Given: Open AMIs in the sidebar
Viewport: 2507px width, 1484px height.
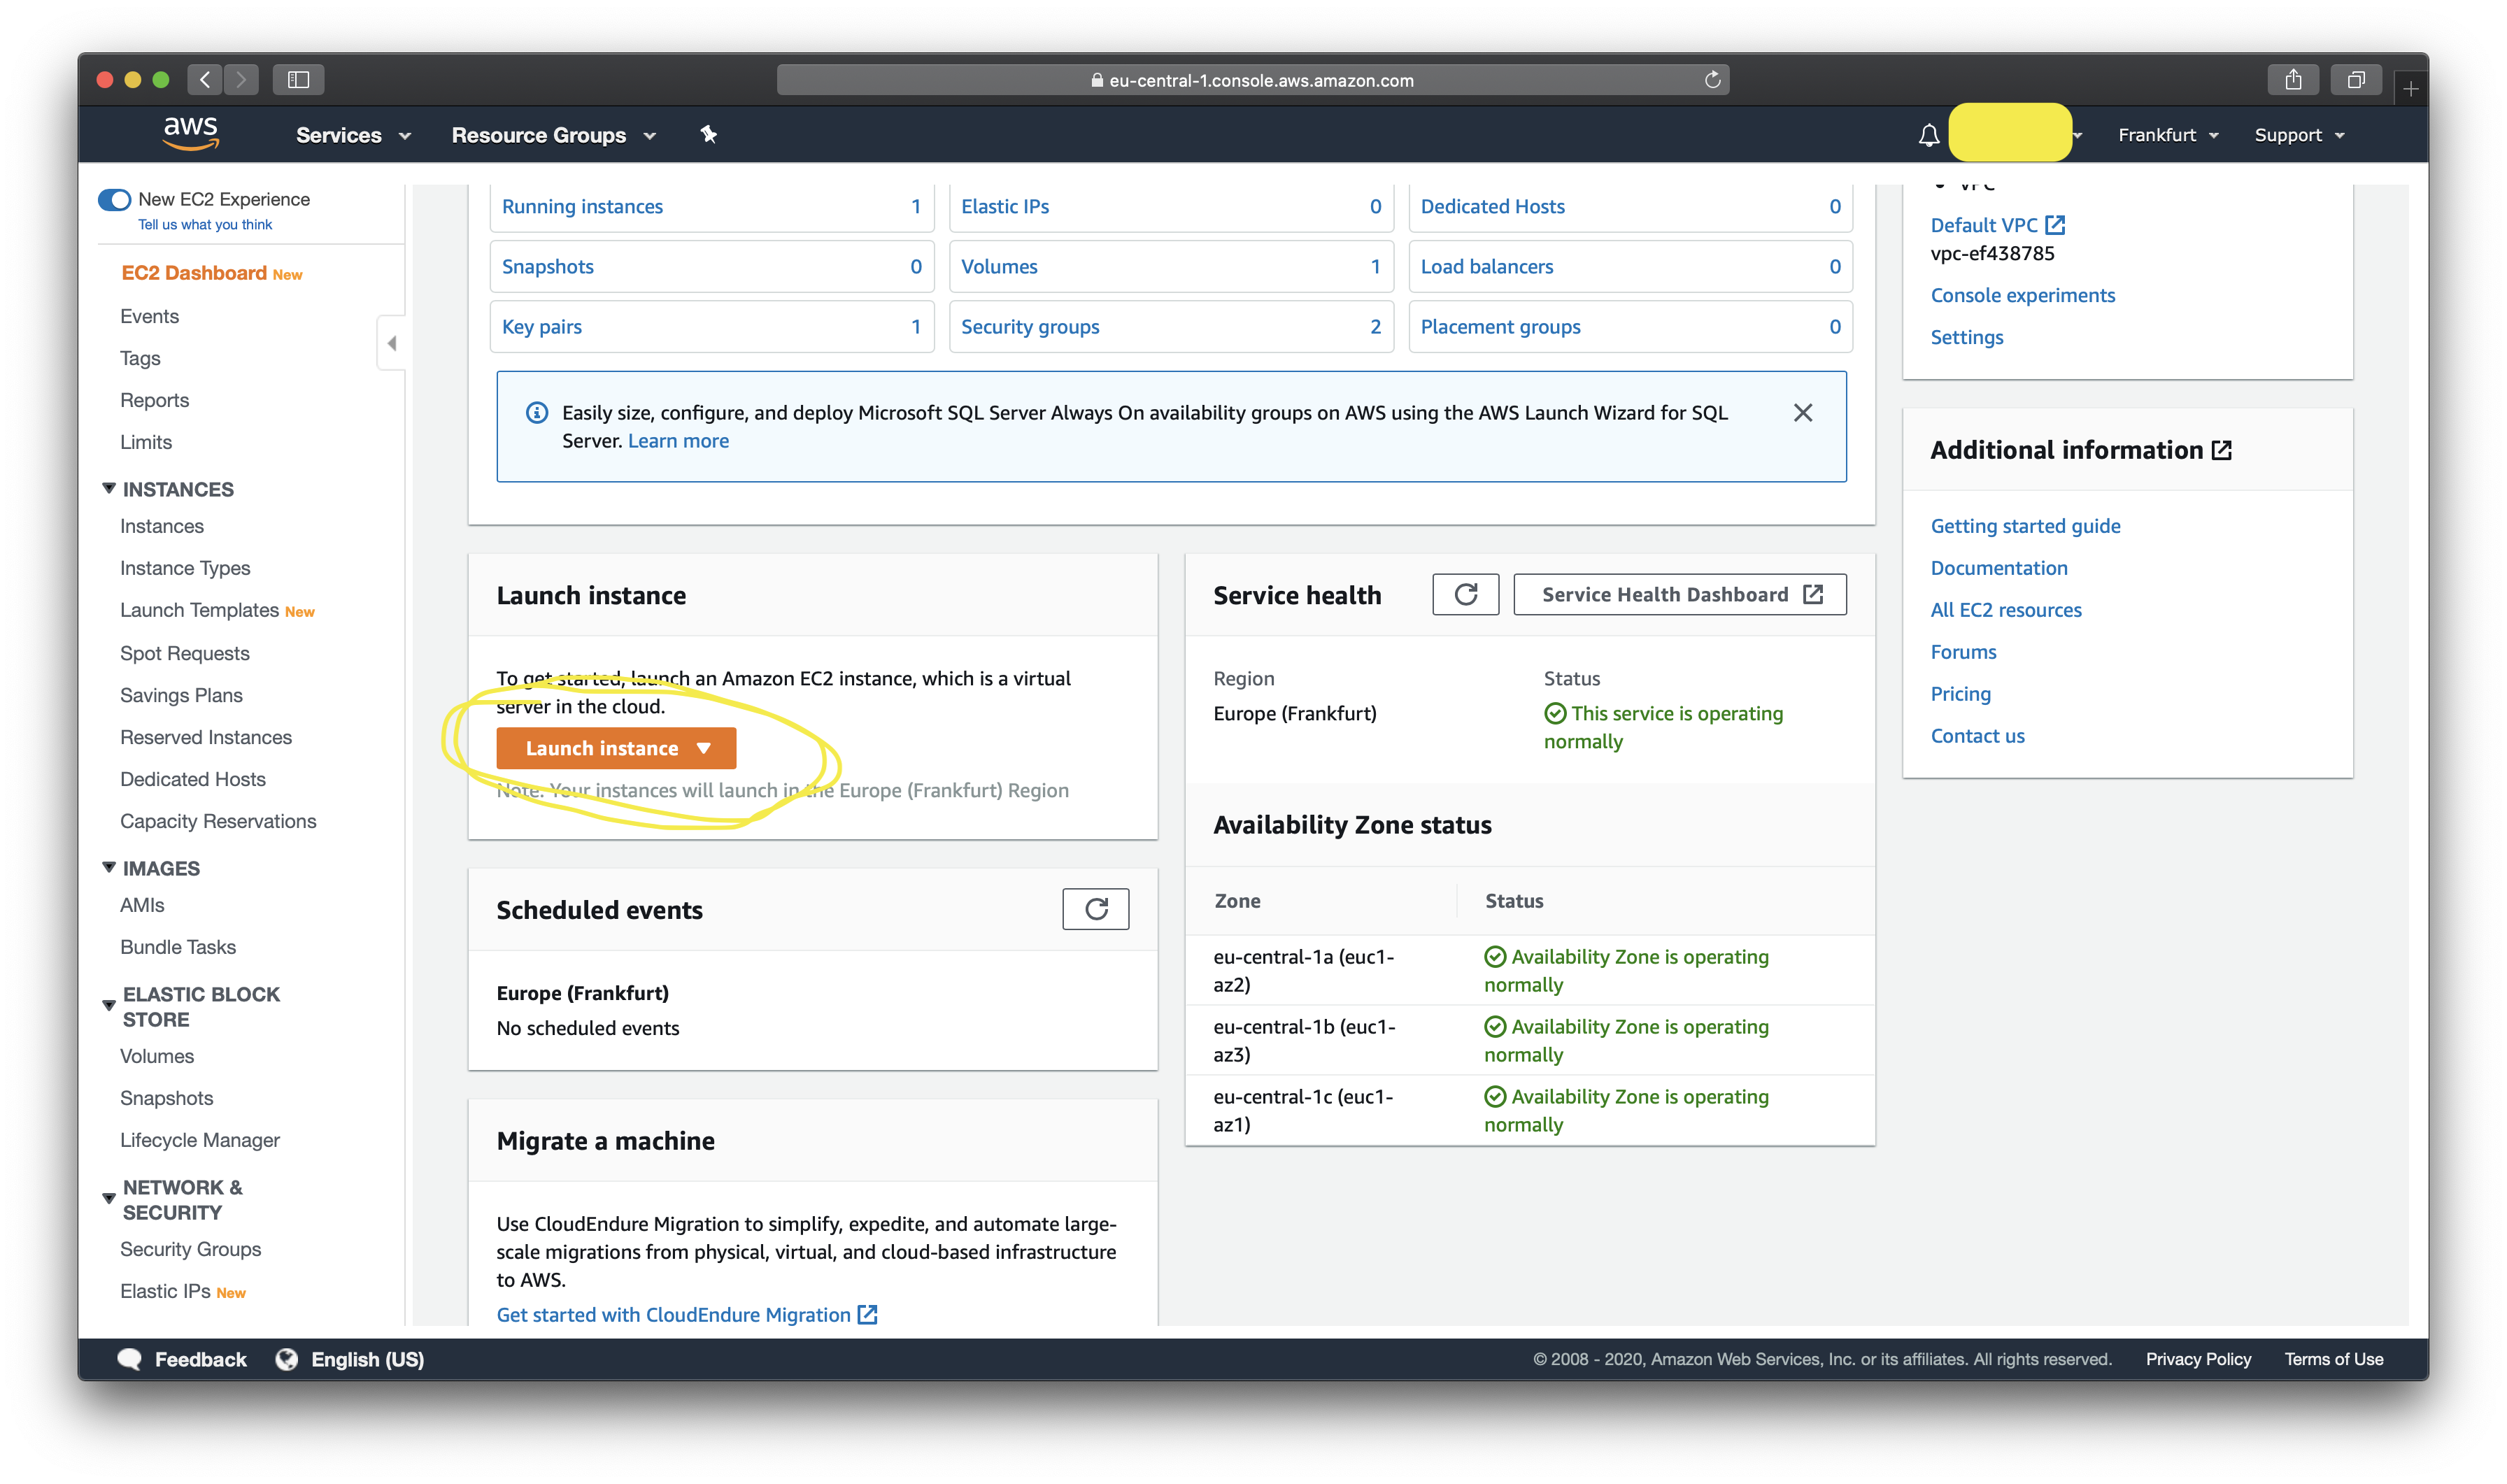Looking at the screenshot, I should [142, 905].
